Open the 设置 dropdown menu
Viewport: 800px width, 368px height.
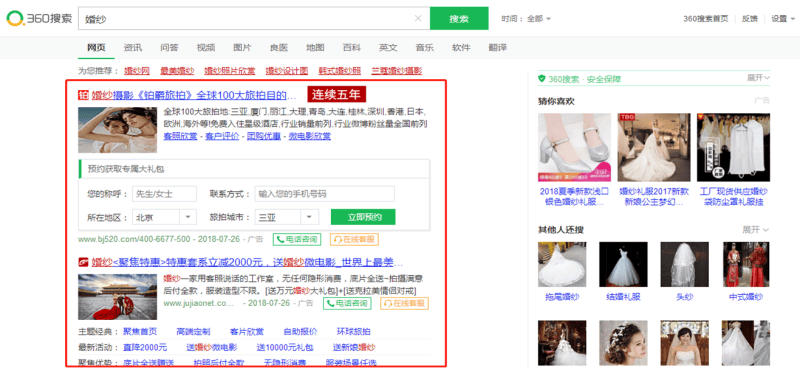point(782,19)
